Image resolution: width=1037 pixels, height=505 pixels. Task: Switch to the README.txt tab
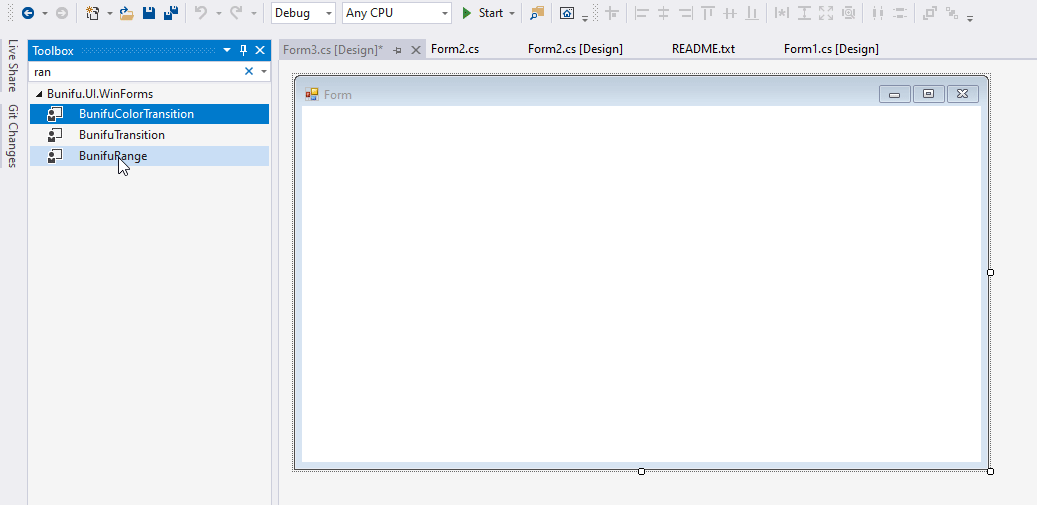[x=703, y=49]
